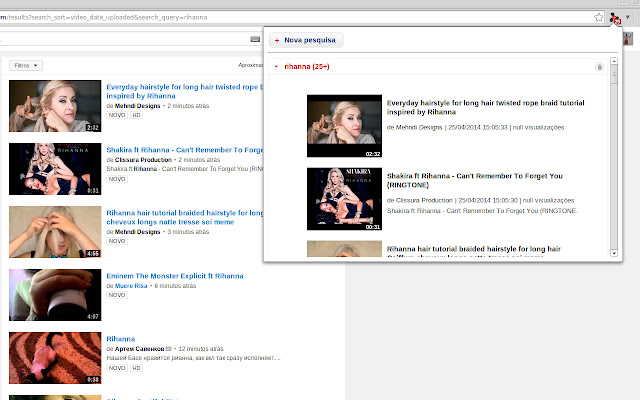This screenshot has height=400, width=640.
Task: Open thumbnail of Rihanna hair tutorial braided video
Action: coord(55,232)
